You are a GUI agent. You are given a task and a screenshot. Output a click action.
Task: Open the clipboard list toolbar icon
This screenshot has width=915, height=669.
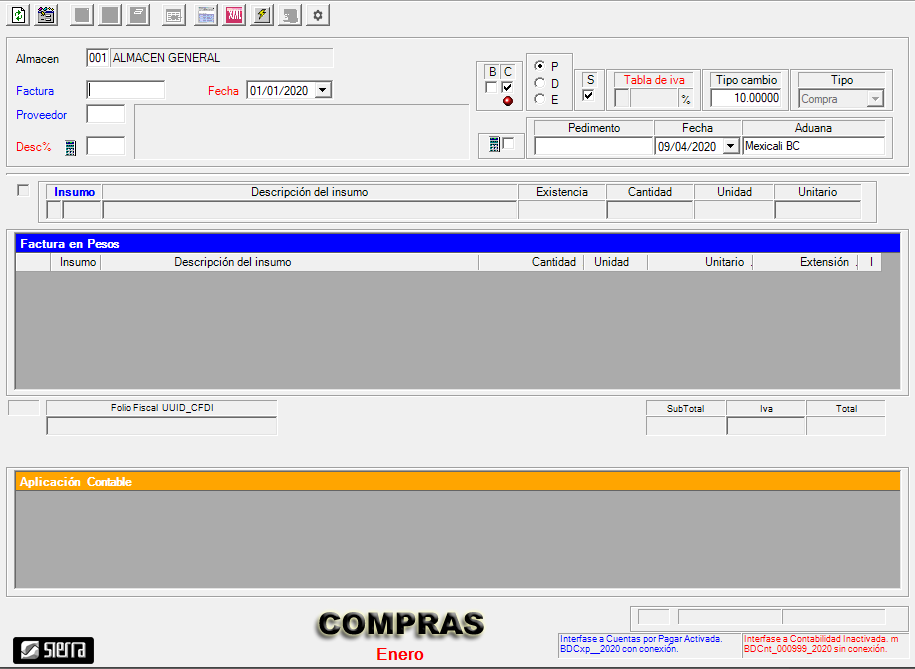point(46,15)
